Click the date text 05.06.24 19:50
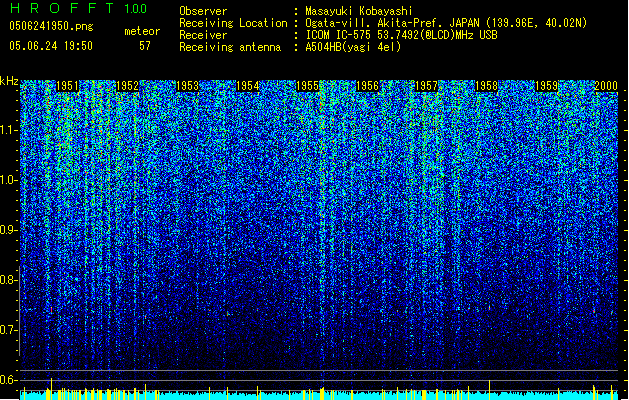Screen dimensions: 629x400 [x=51, y=46]
